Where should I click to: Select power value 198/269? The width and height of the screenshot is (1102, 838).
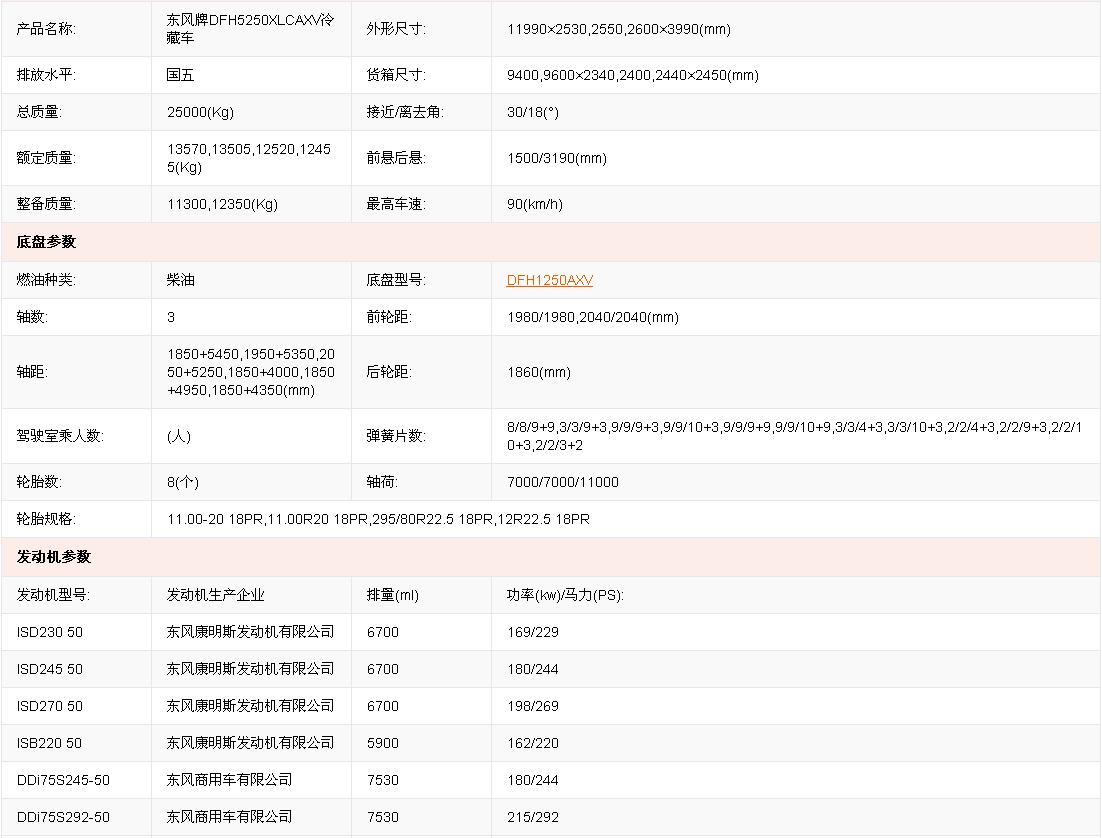[x=533, y=706]
